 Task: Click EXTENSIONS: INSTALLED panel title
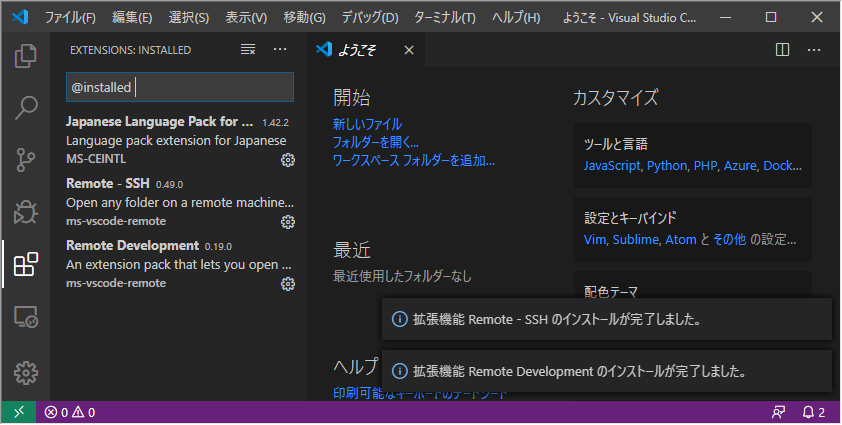(130, 50)
